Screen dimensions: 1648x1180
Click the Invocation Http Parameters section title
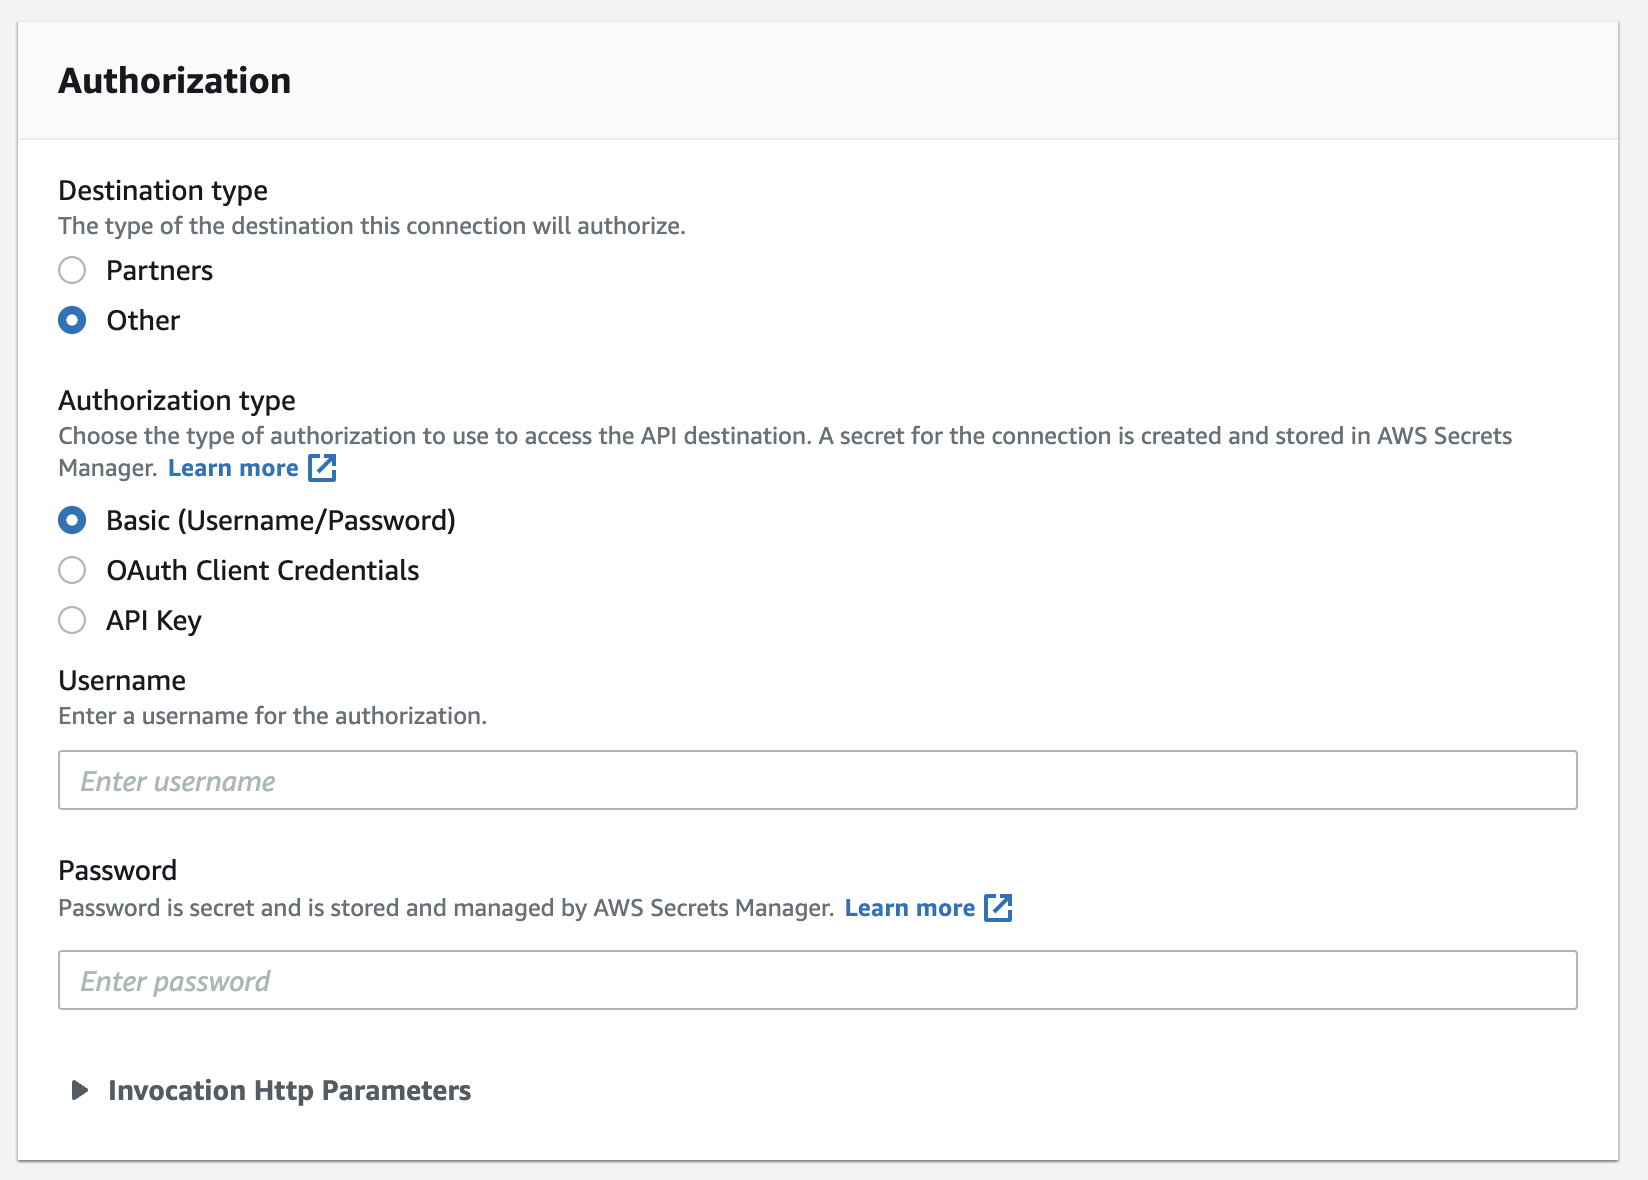pyautogui.click(x=289, y=1090)
